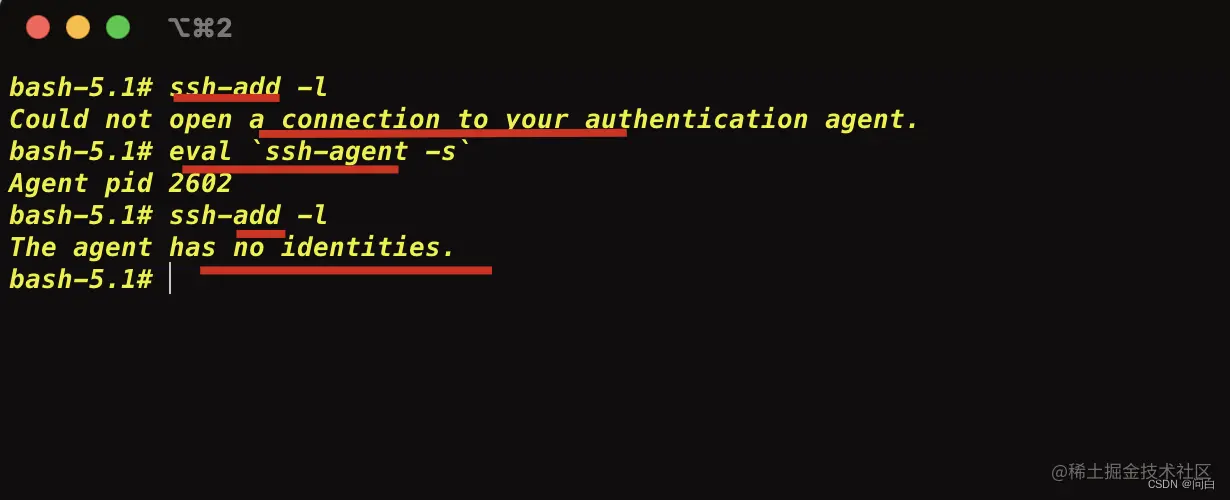1230x500 pixels.
Task: Click the long red underline below 'identities'
Action: (346, 270)
